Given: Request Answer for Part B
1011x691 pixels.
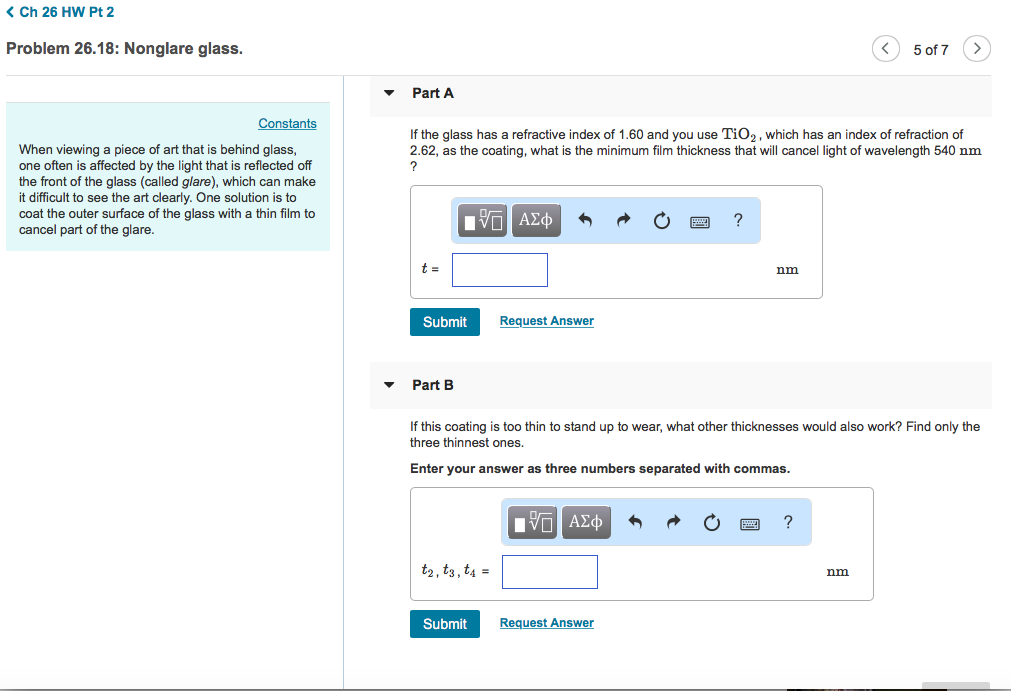Looking at the screenshot, I should point(546,623).
